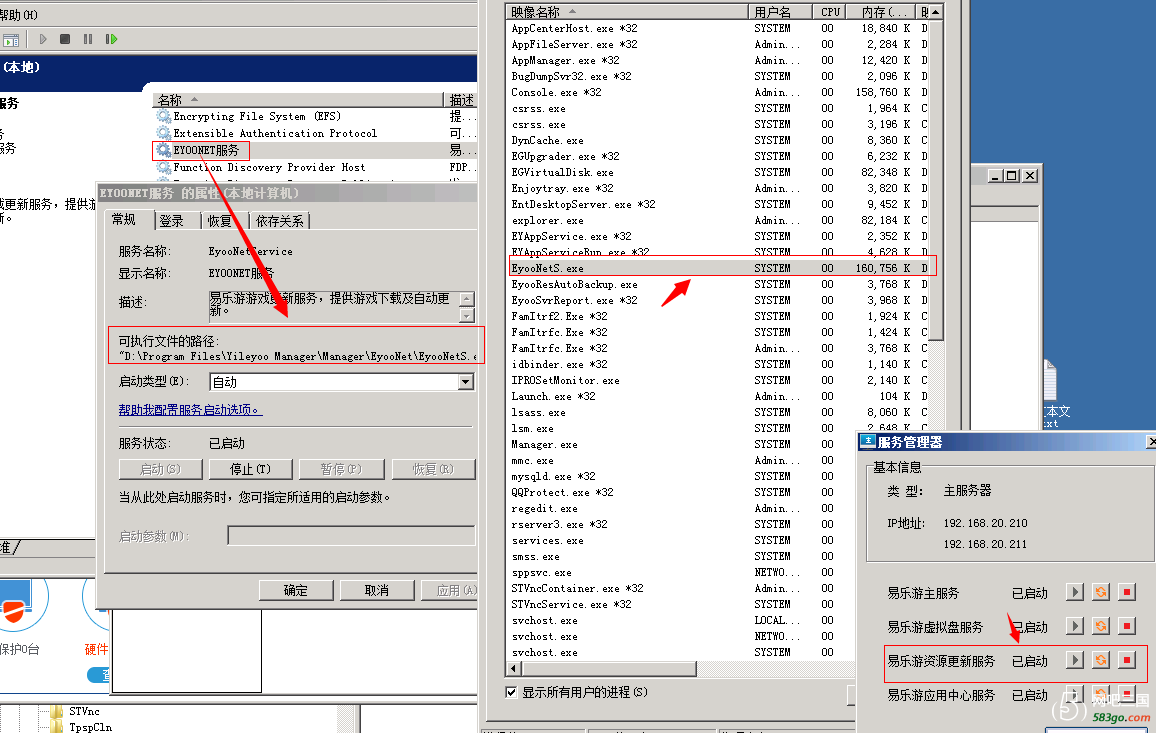Click the executable file path text box
The image size is (1156, 733).
pos(296,357)
